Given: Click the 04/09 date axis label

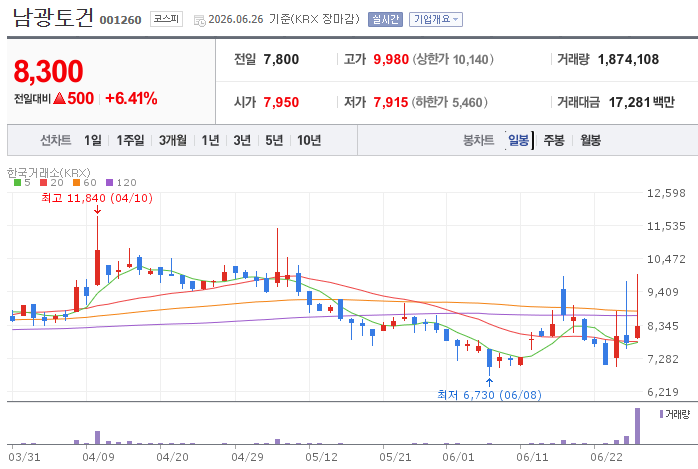Looking at the screenshot, I should pyautogui.click(x=98, y=457).
